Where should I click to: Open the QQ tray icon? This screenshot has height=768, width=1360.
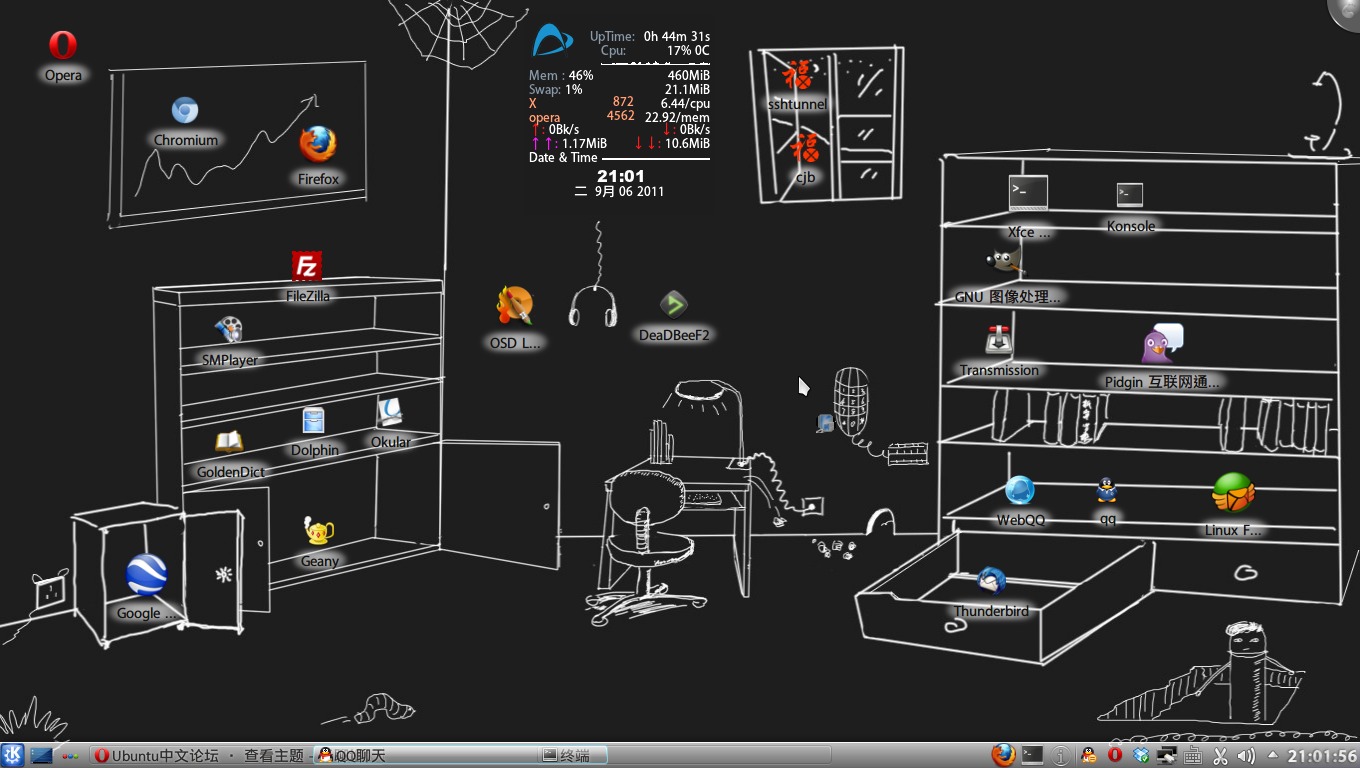click(1088, 755)
